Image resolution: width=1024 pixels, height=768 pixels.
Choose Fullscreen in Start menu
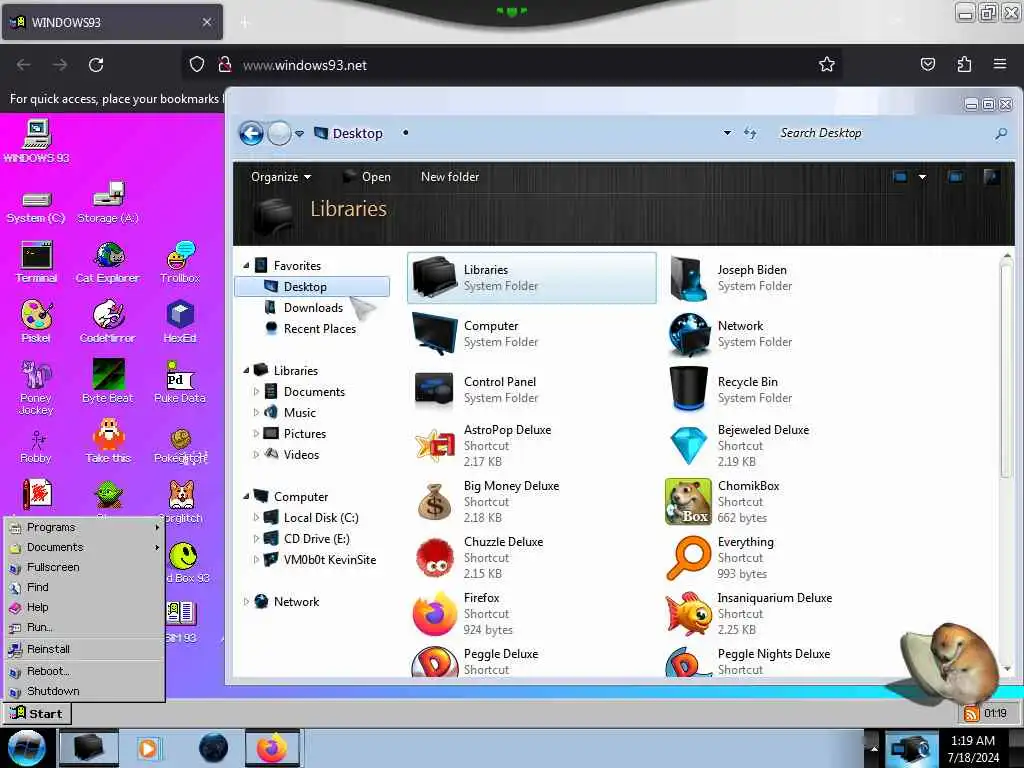pyautogui.click(x=84, y=567)
